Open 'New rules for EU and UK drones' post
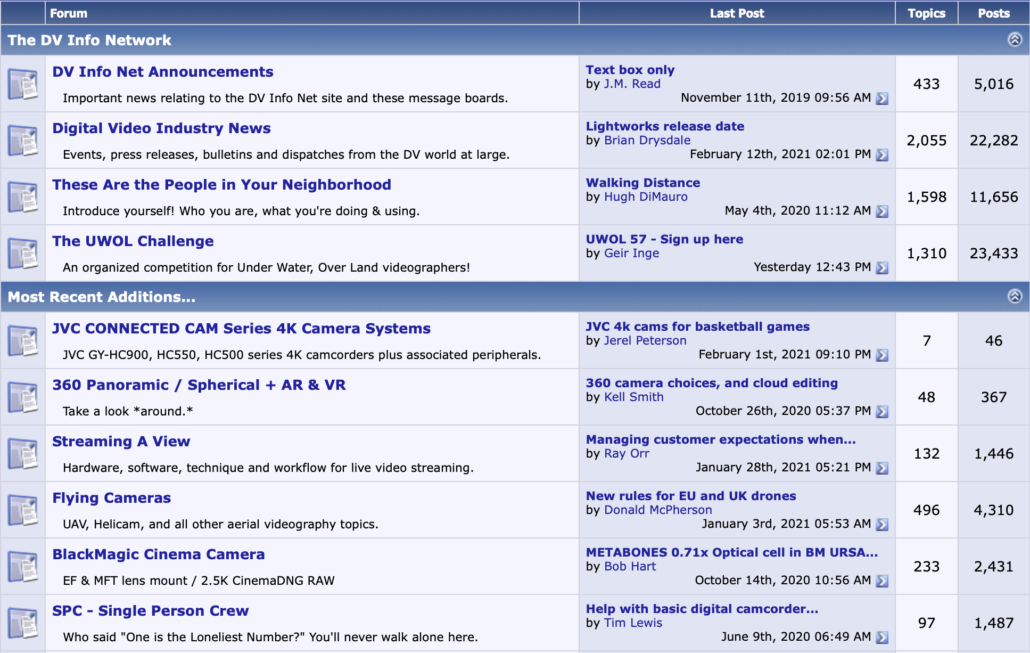The image size is (1030, 653). [x=690, y=496]
